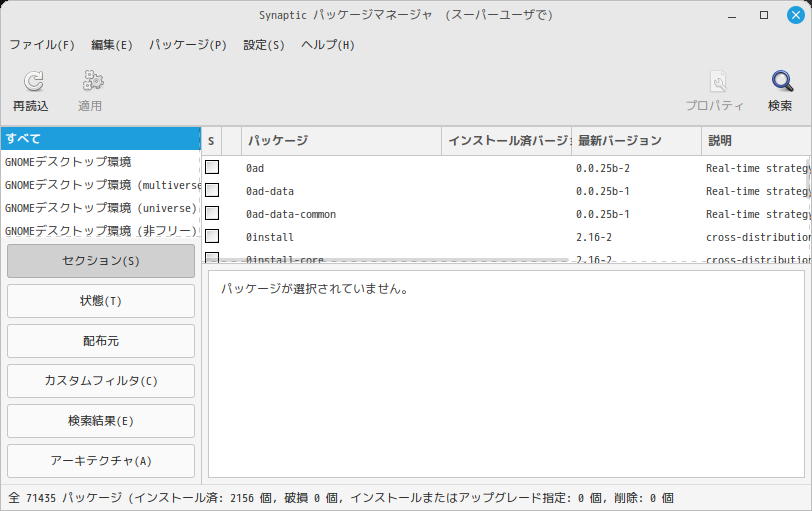The image size is (812, 511).
Task: Toggle the status checkbox for 0ad
Action: tap(212, 167)
